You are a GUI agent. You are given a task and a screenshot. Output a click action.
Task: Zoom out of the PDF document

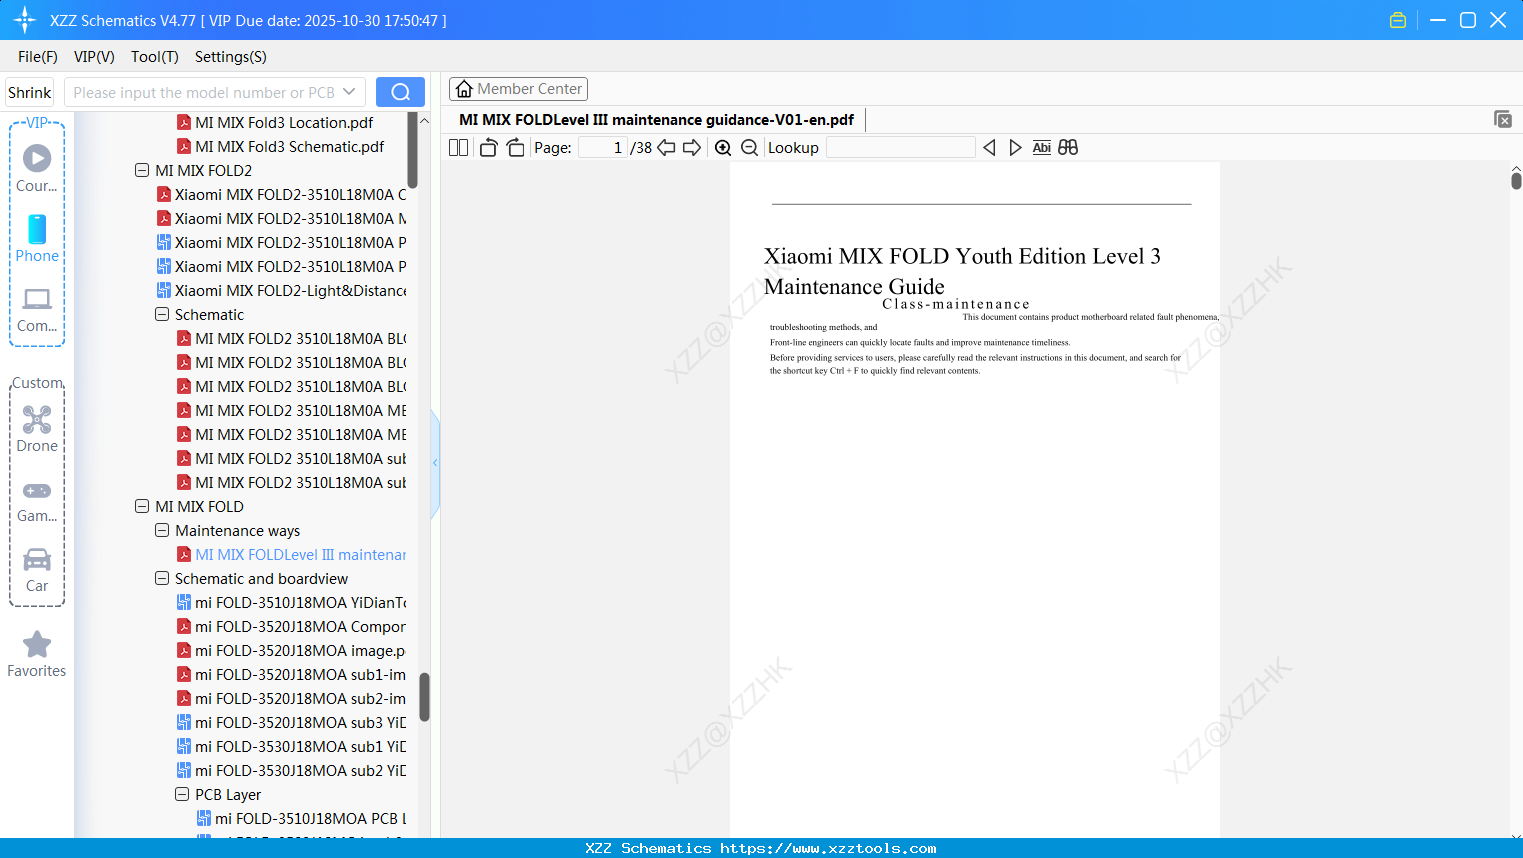pos(749,148)
